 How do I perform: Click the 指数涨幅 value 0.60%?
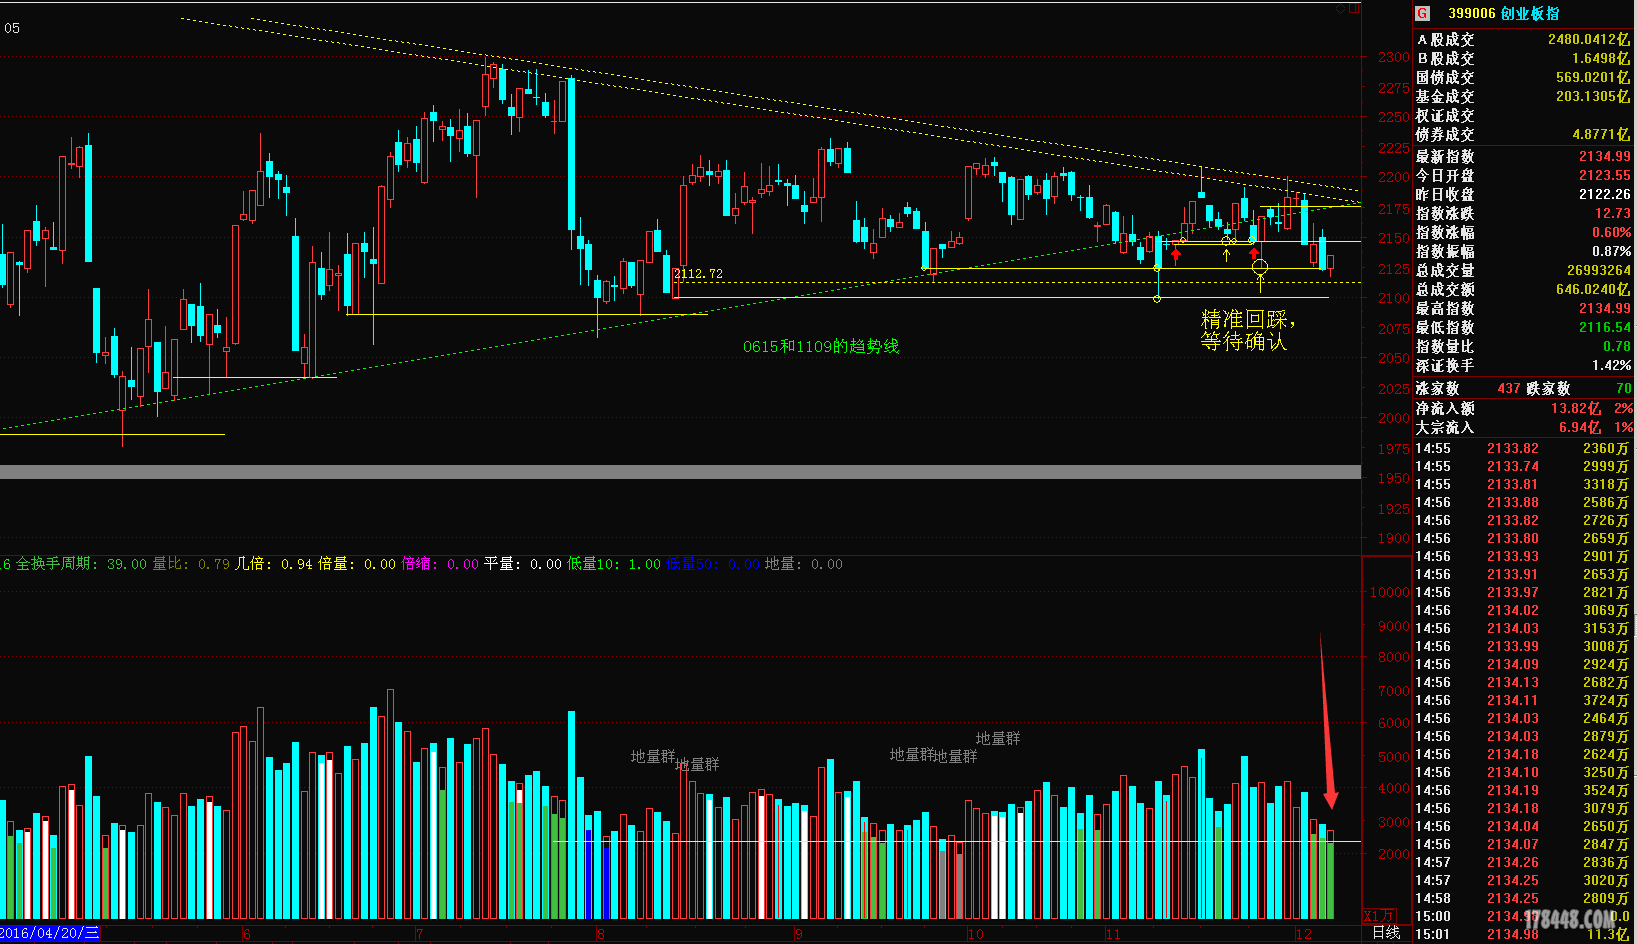click(x=1612, y=232)
